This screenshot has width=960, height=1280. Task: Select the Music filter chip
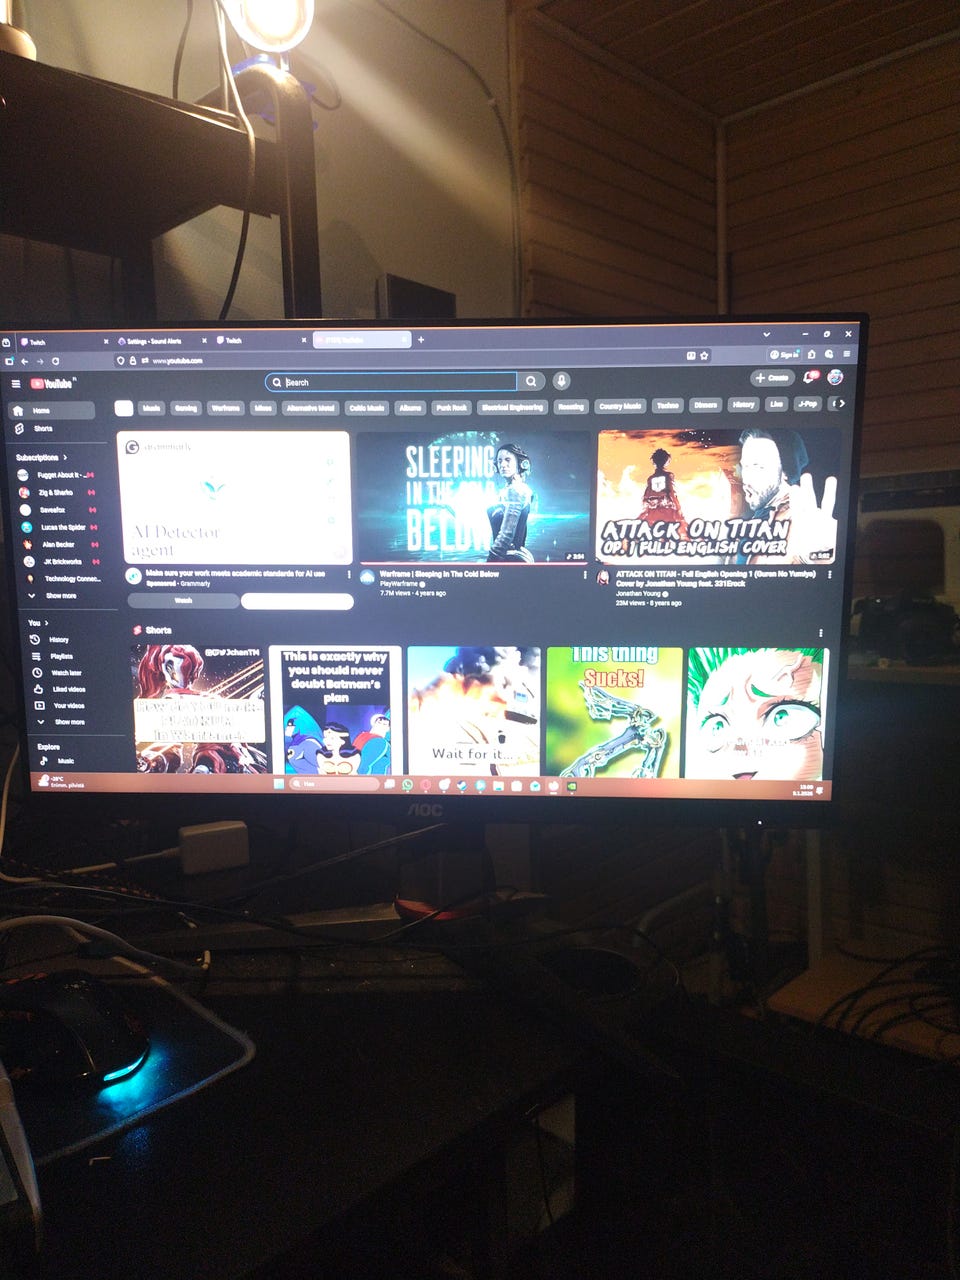click(152, 408)
